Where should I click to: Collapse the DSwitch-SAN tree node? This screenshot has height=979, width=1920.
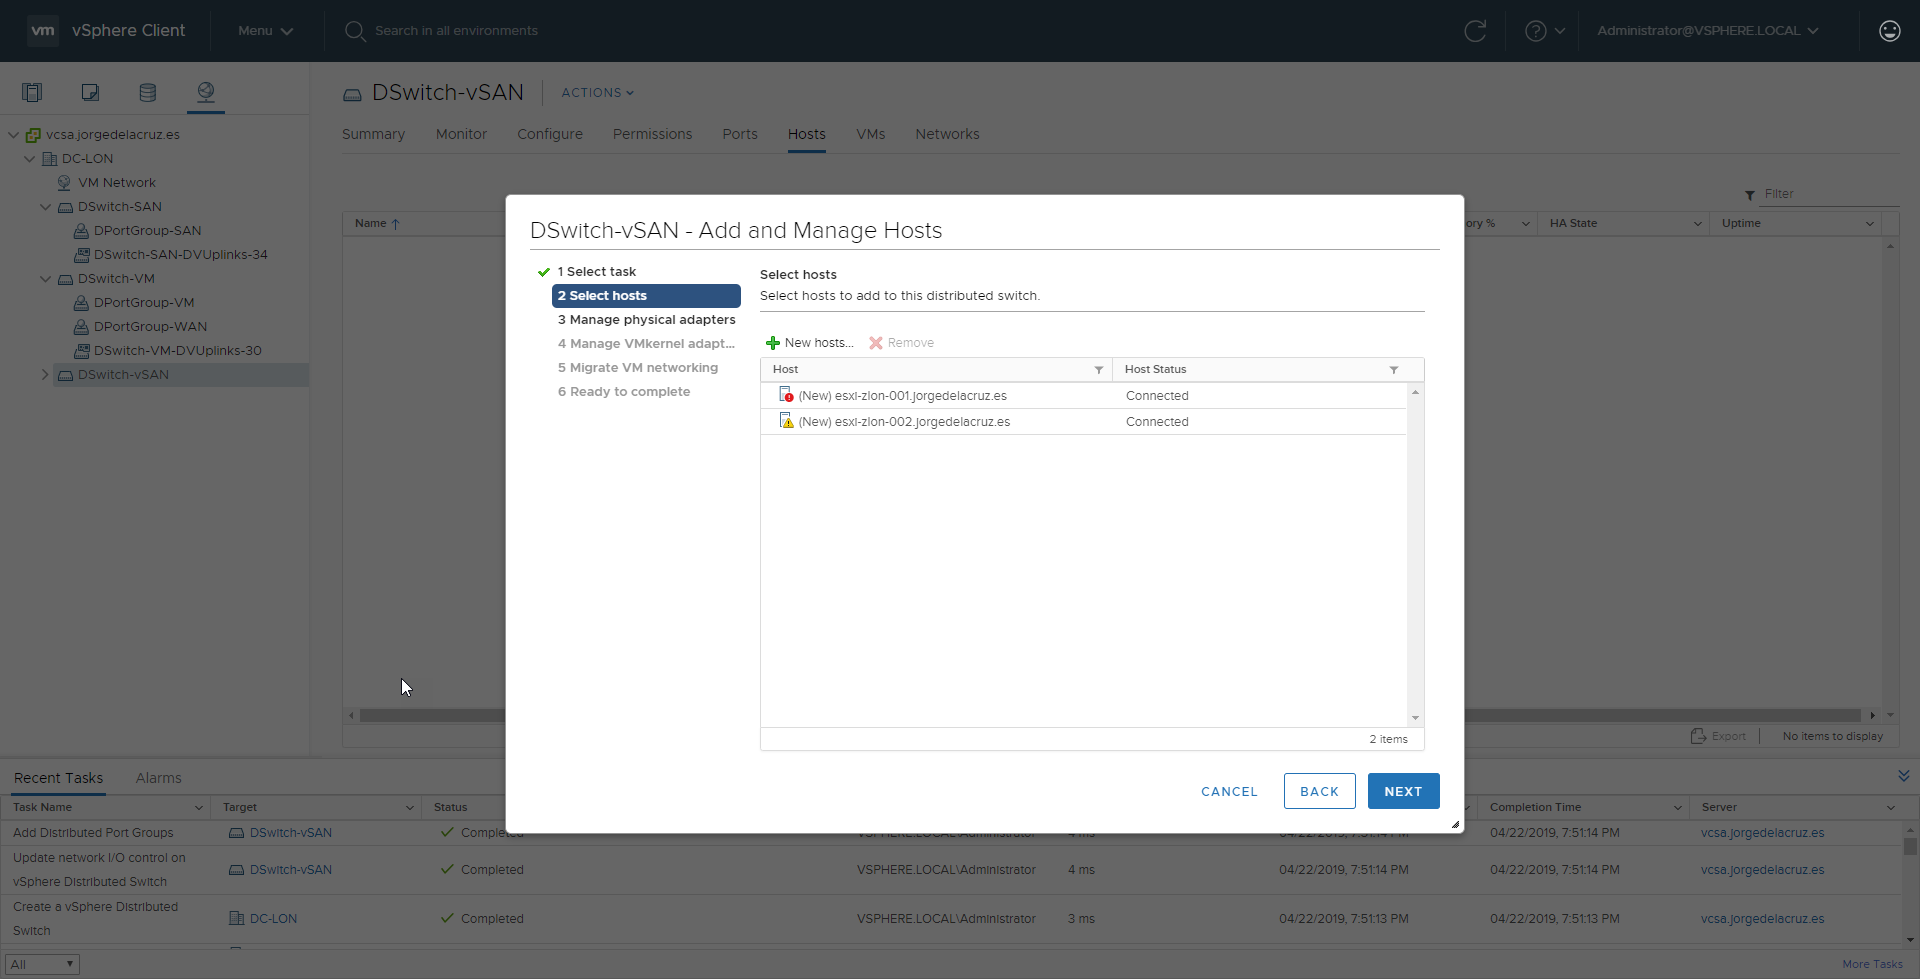tap(45, 207)
